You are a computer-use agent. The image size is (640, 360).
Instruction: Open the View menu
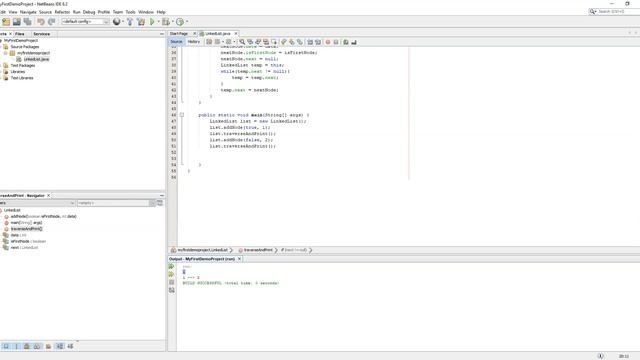pyautogui.click(x=13, y=12)
